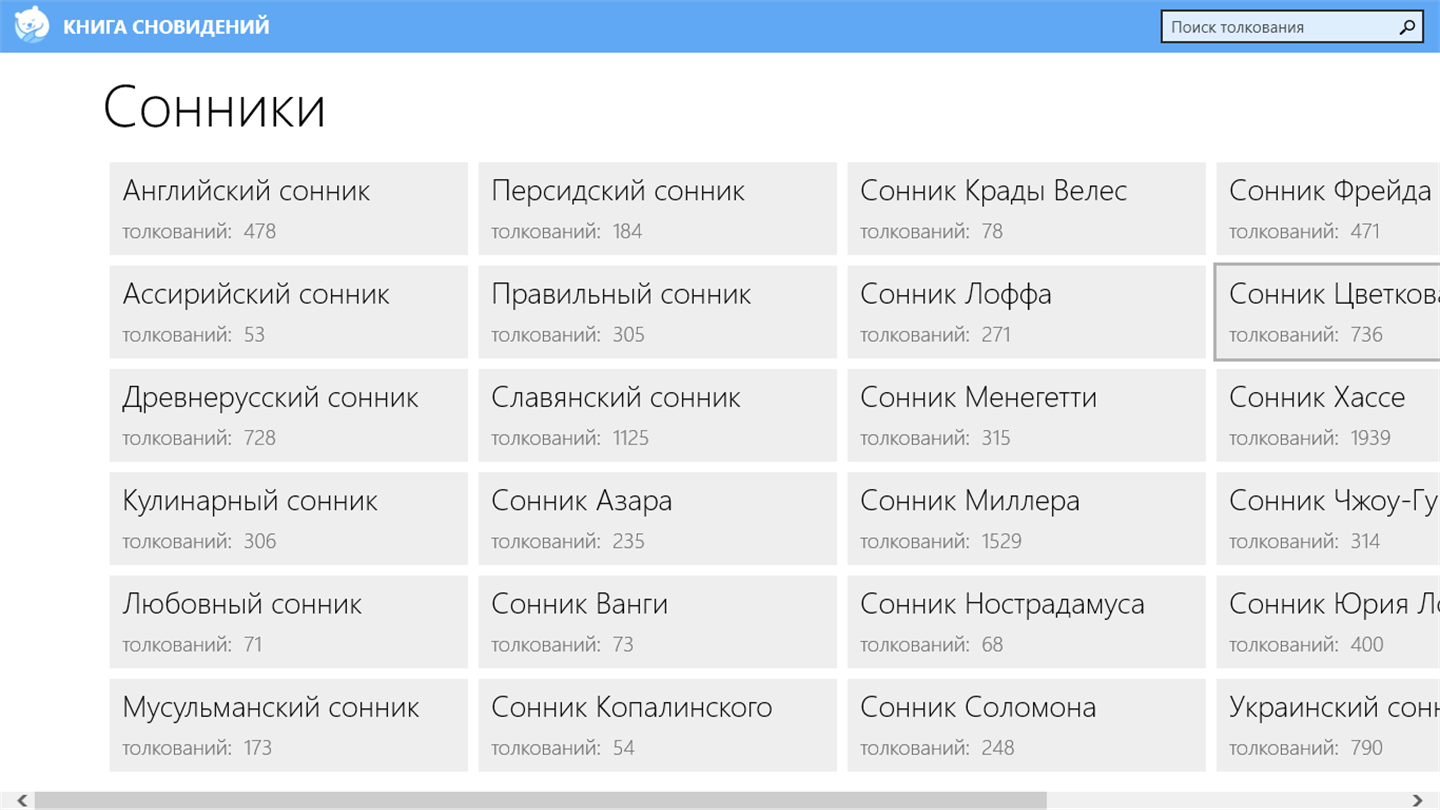Open the Сонник Лоффа tile

click(x=1026, y=312)
